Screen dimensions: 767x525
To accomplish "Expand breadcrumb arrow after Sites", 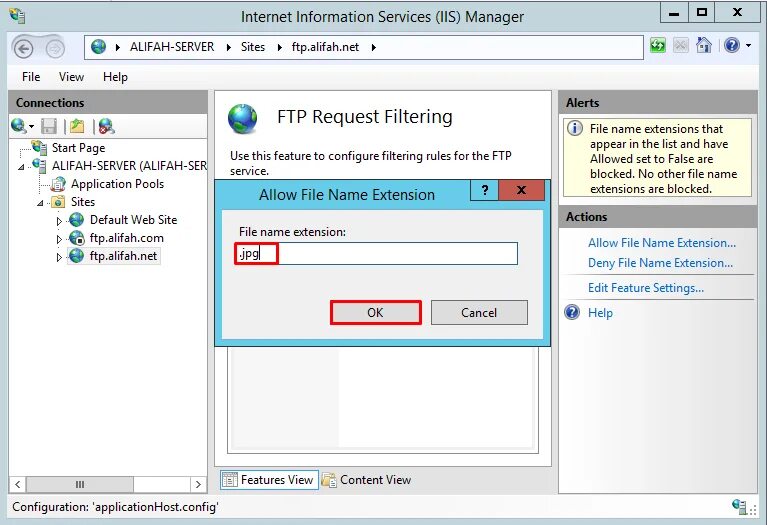I will tap(279, 47).
